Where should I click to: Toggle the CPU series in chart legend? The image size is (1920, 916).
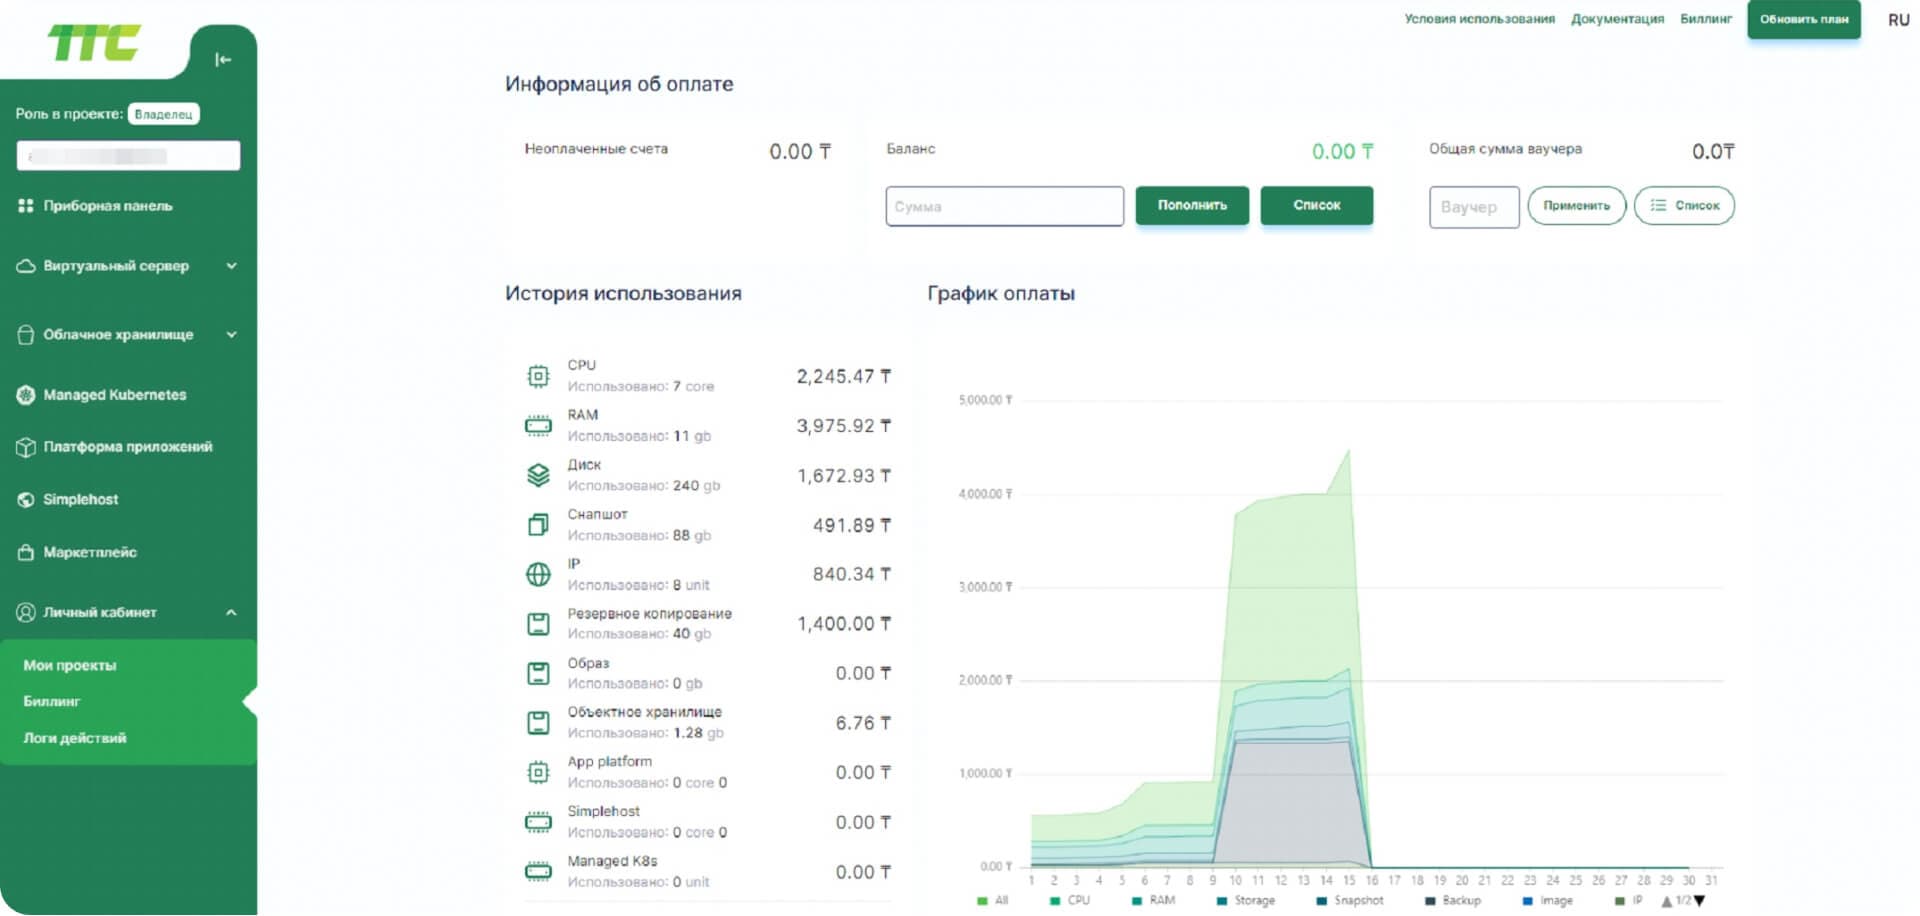pyautogui.click(x=1070, y=901)
